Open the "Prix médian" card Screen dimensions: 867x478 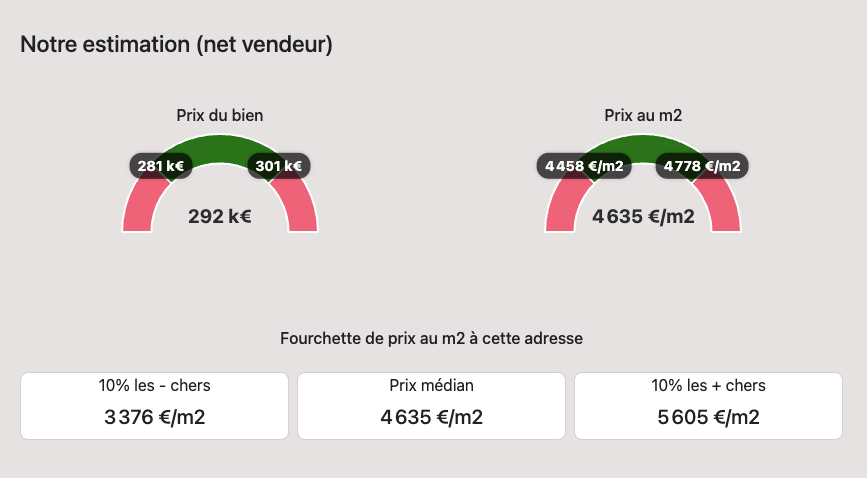click(x=432, y=405)
